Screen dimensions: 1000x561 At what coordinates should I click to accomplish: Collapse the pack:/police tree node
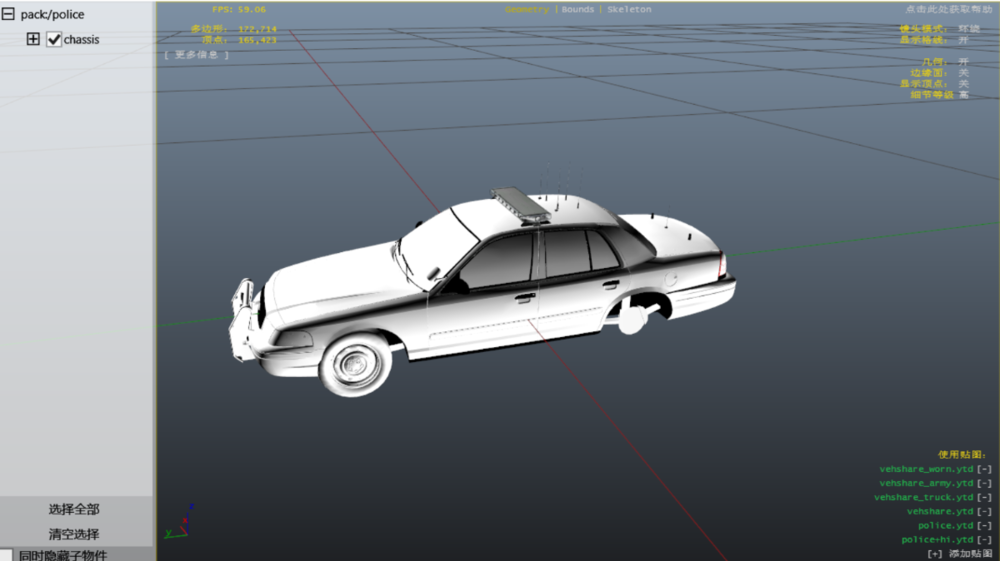click(x=8, y=13)
